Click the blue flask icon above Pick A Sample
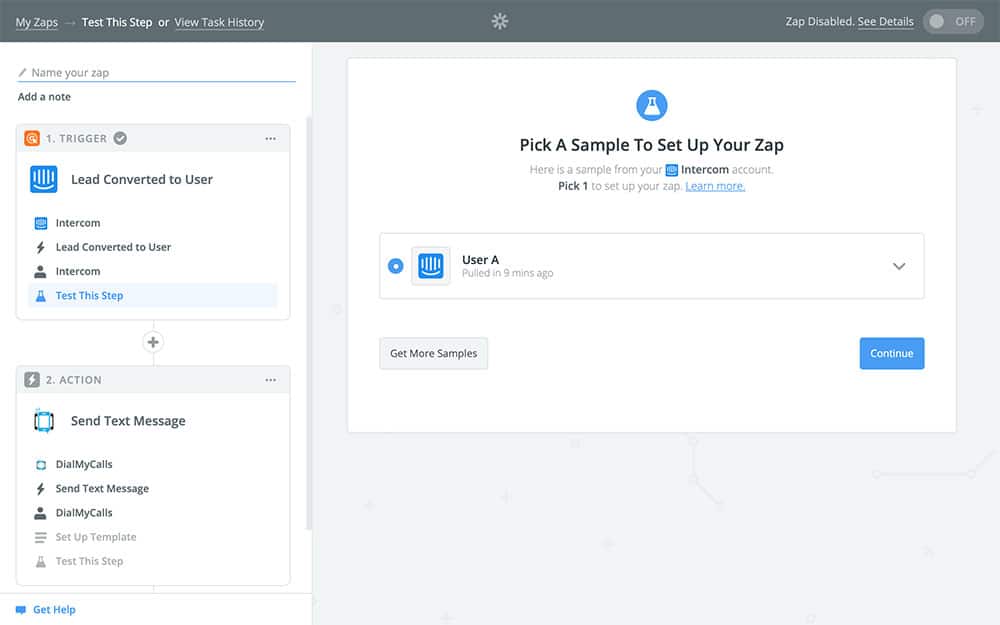 click(651, 105)
